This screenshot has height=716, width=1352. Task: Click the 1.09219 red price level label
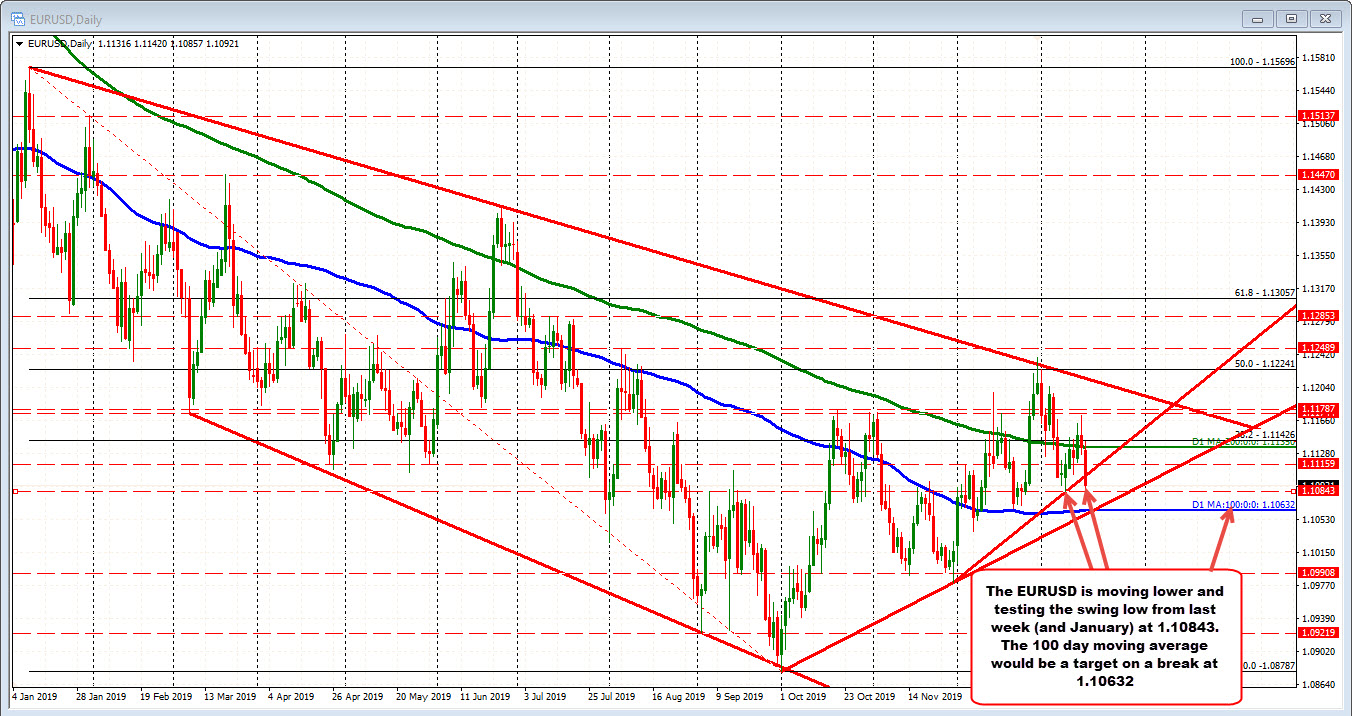(x=1317, y=632)
